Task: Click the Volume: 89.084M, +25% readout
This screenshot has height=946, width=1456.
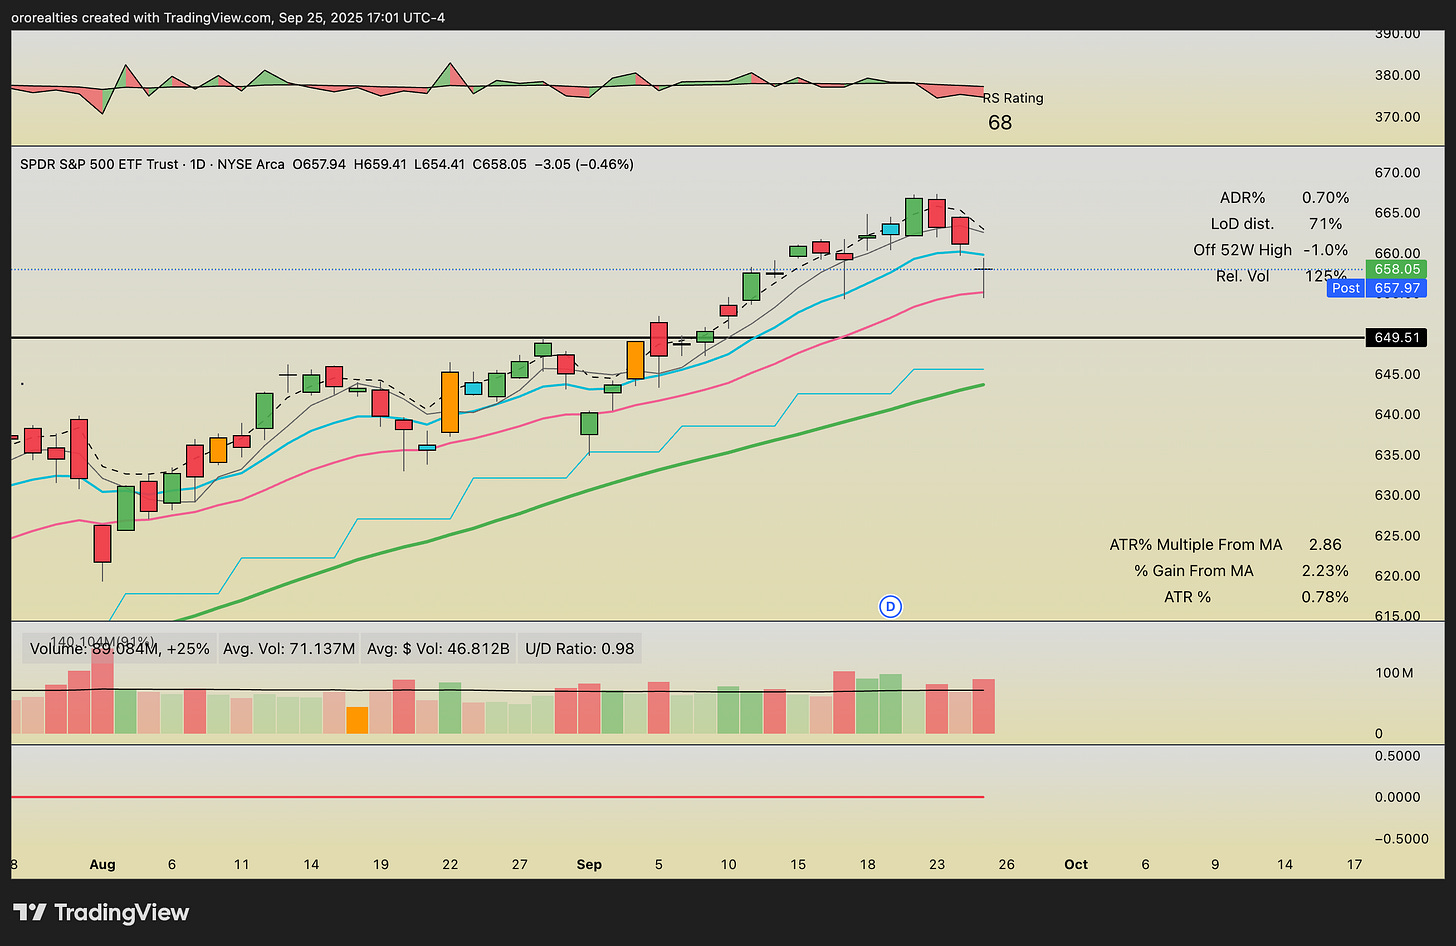Action: pyautogui.click(x=120, y=649)
